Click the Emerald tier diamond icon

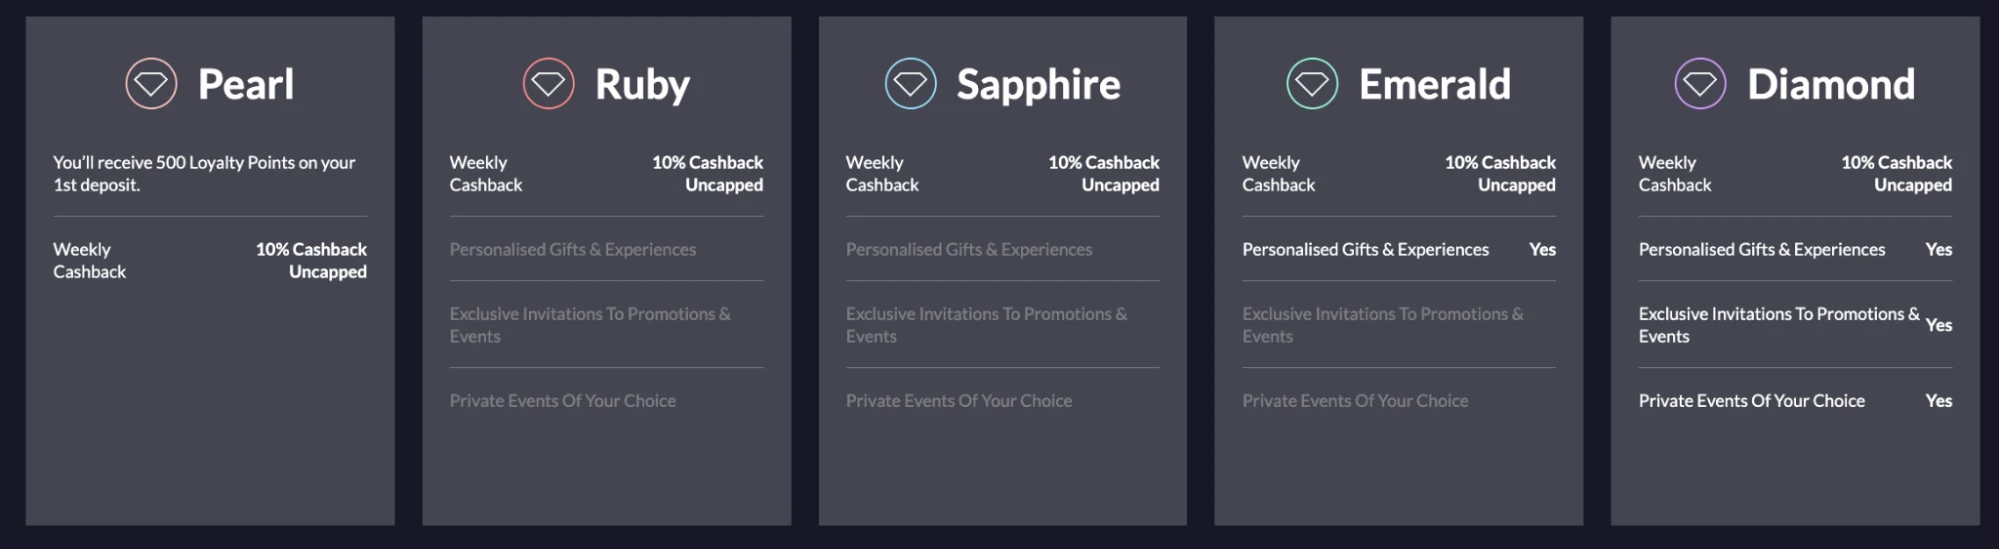click(1312, 84)
